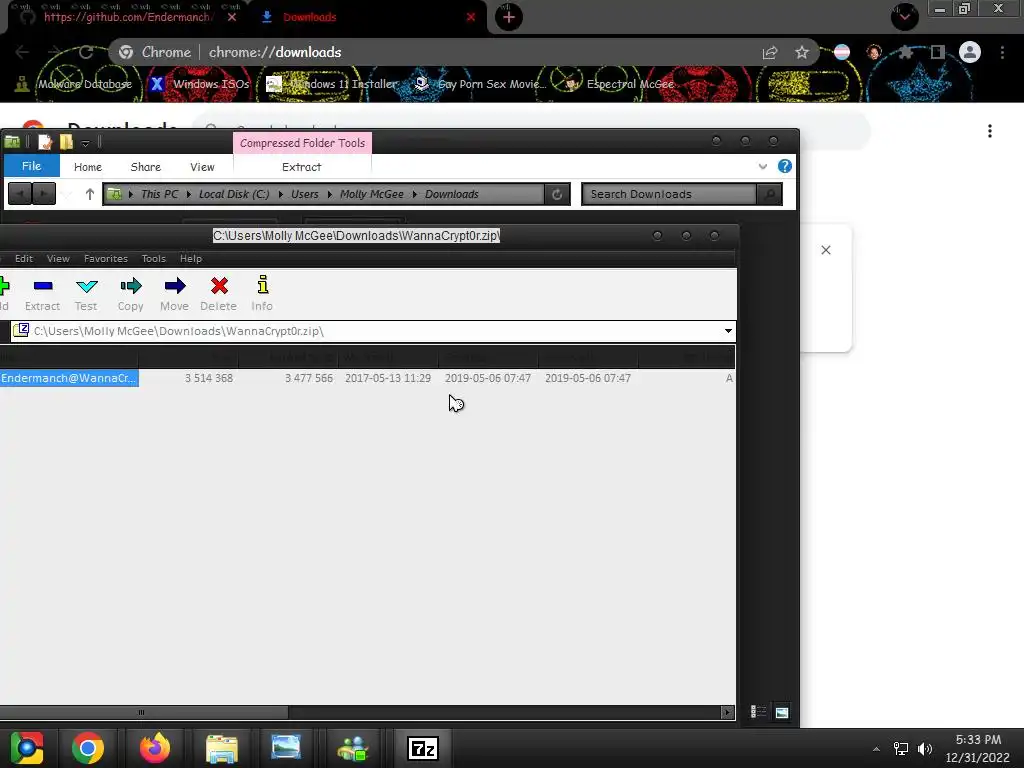Click the 3 514 368 size value
1024x768 pixels.
(209, 378)
